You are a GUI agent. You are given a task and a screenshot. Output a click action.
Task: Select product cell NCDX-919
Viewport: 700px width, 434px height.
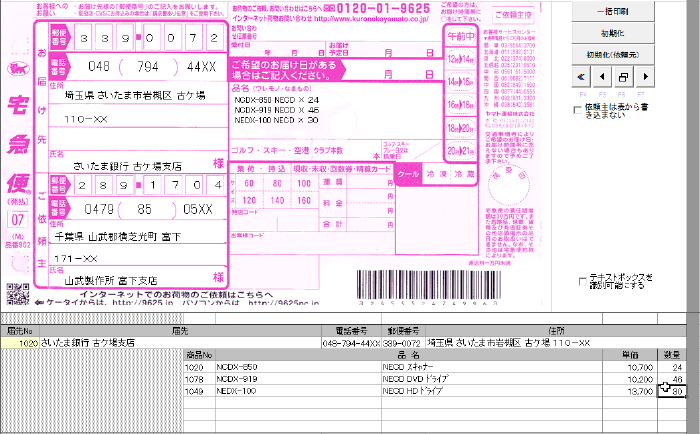coord(298,379)
